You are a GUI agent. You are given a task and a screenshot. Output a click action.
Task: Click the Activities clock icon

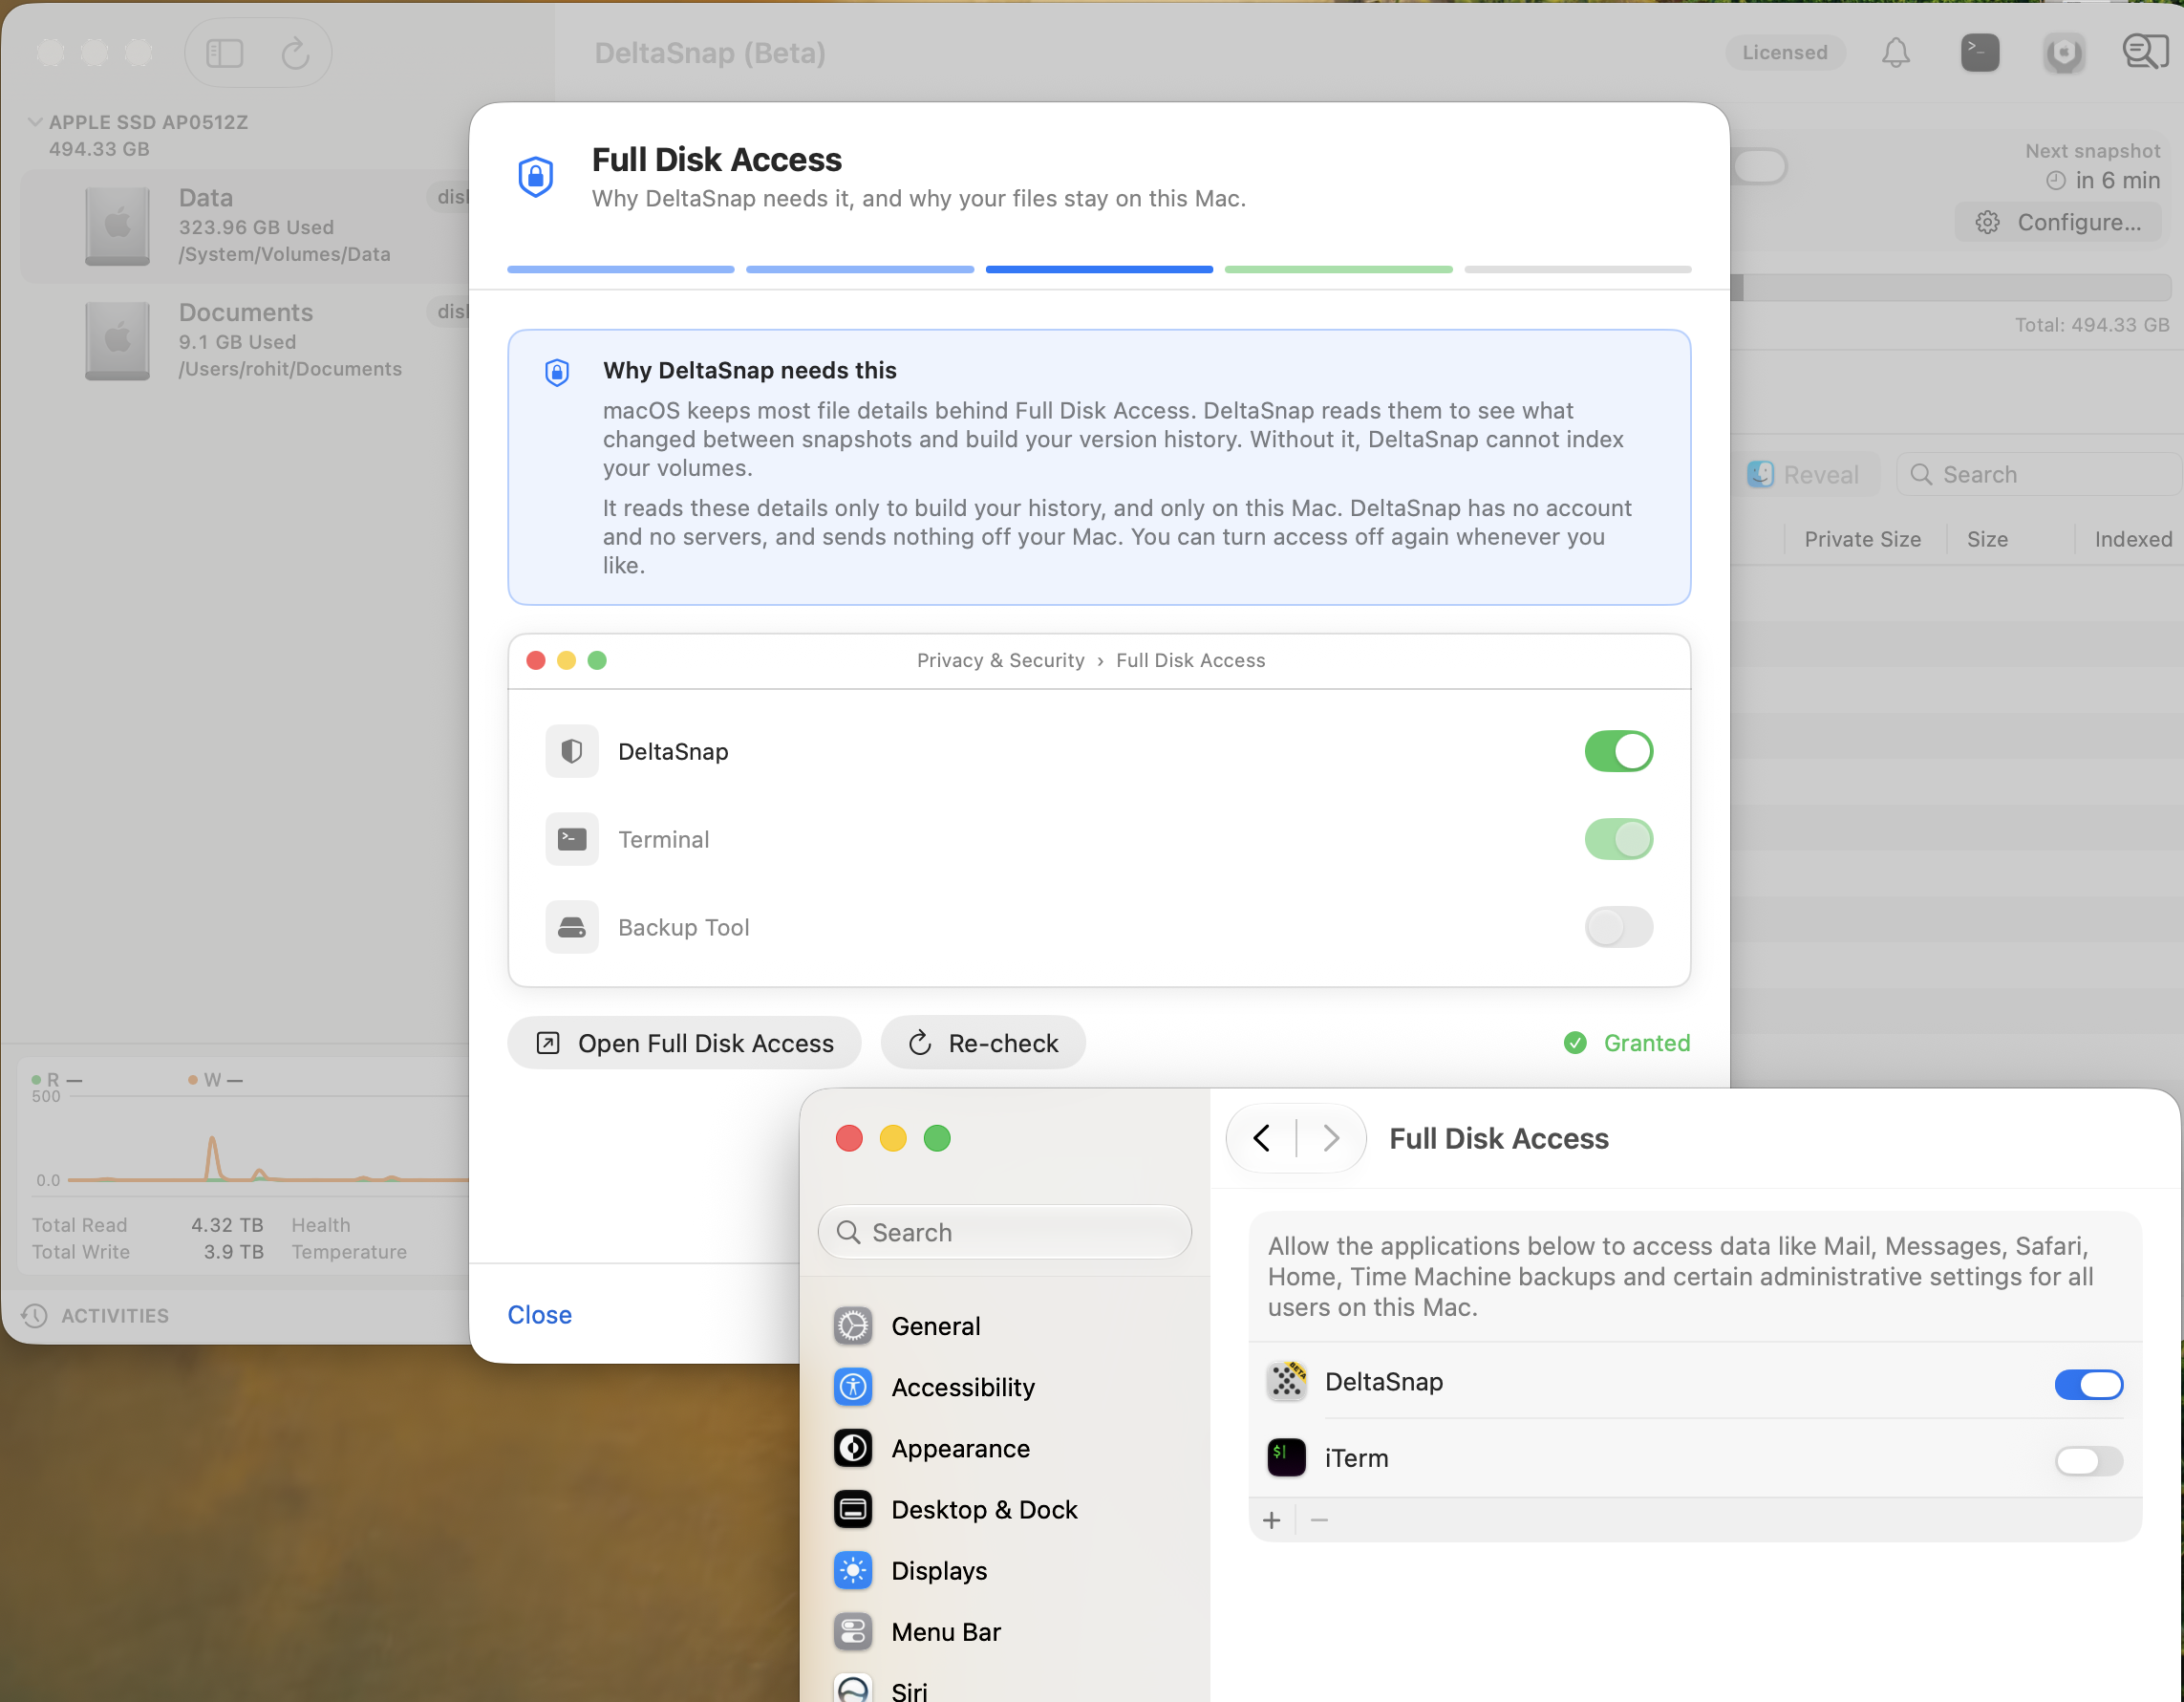coord(35,1315)
